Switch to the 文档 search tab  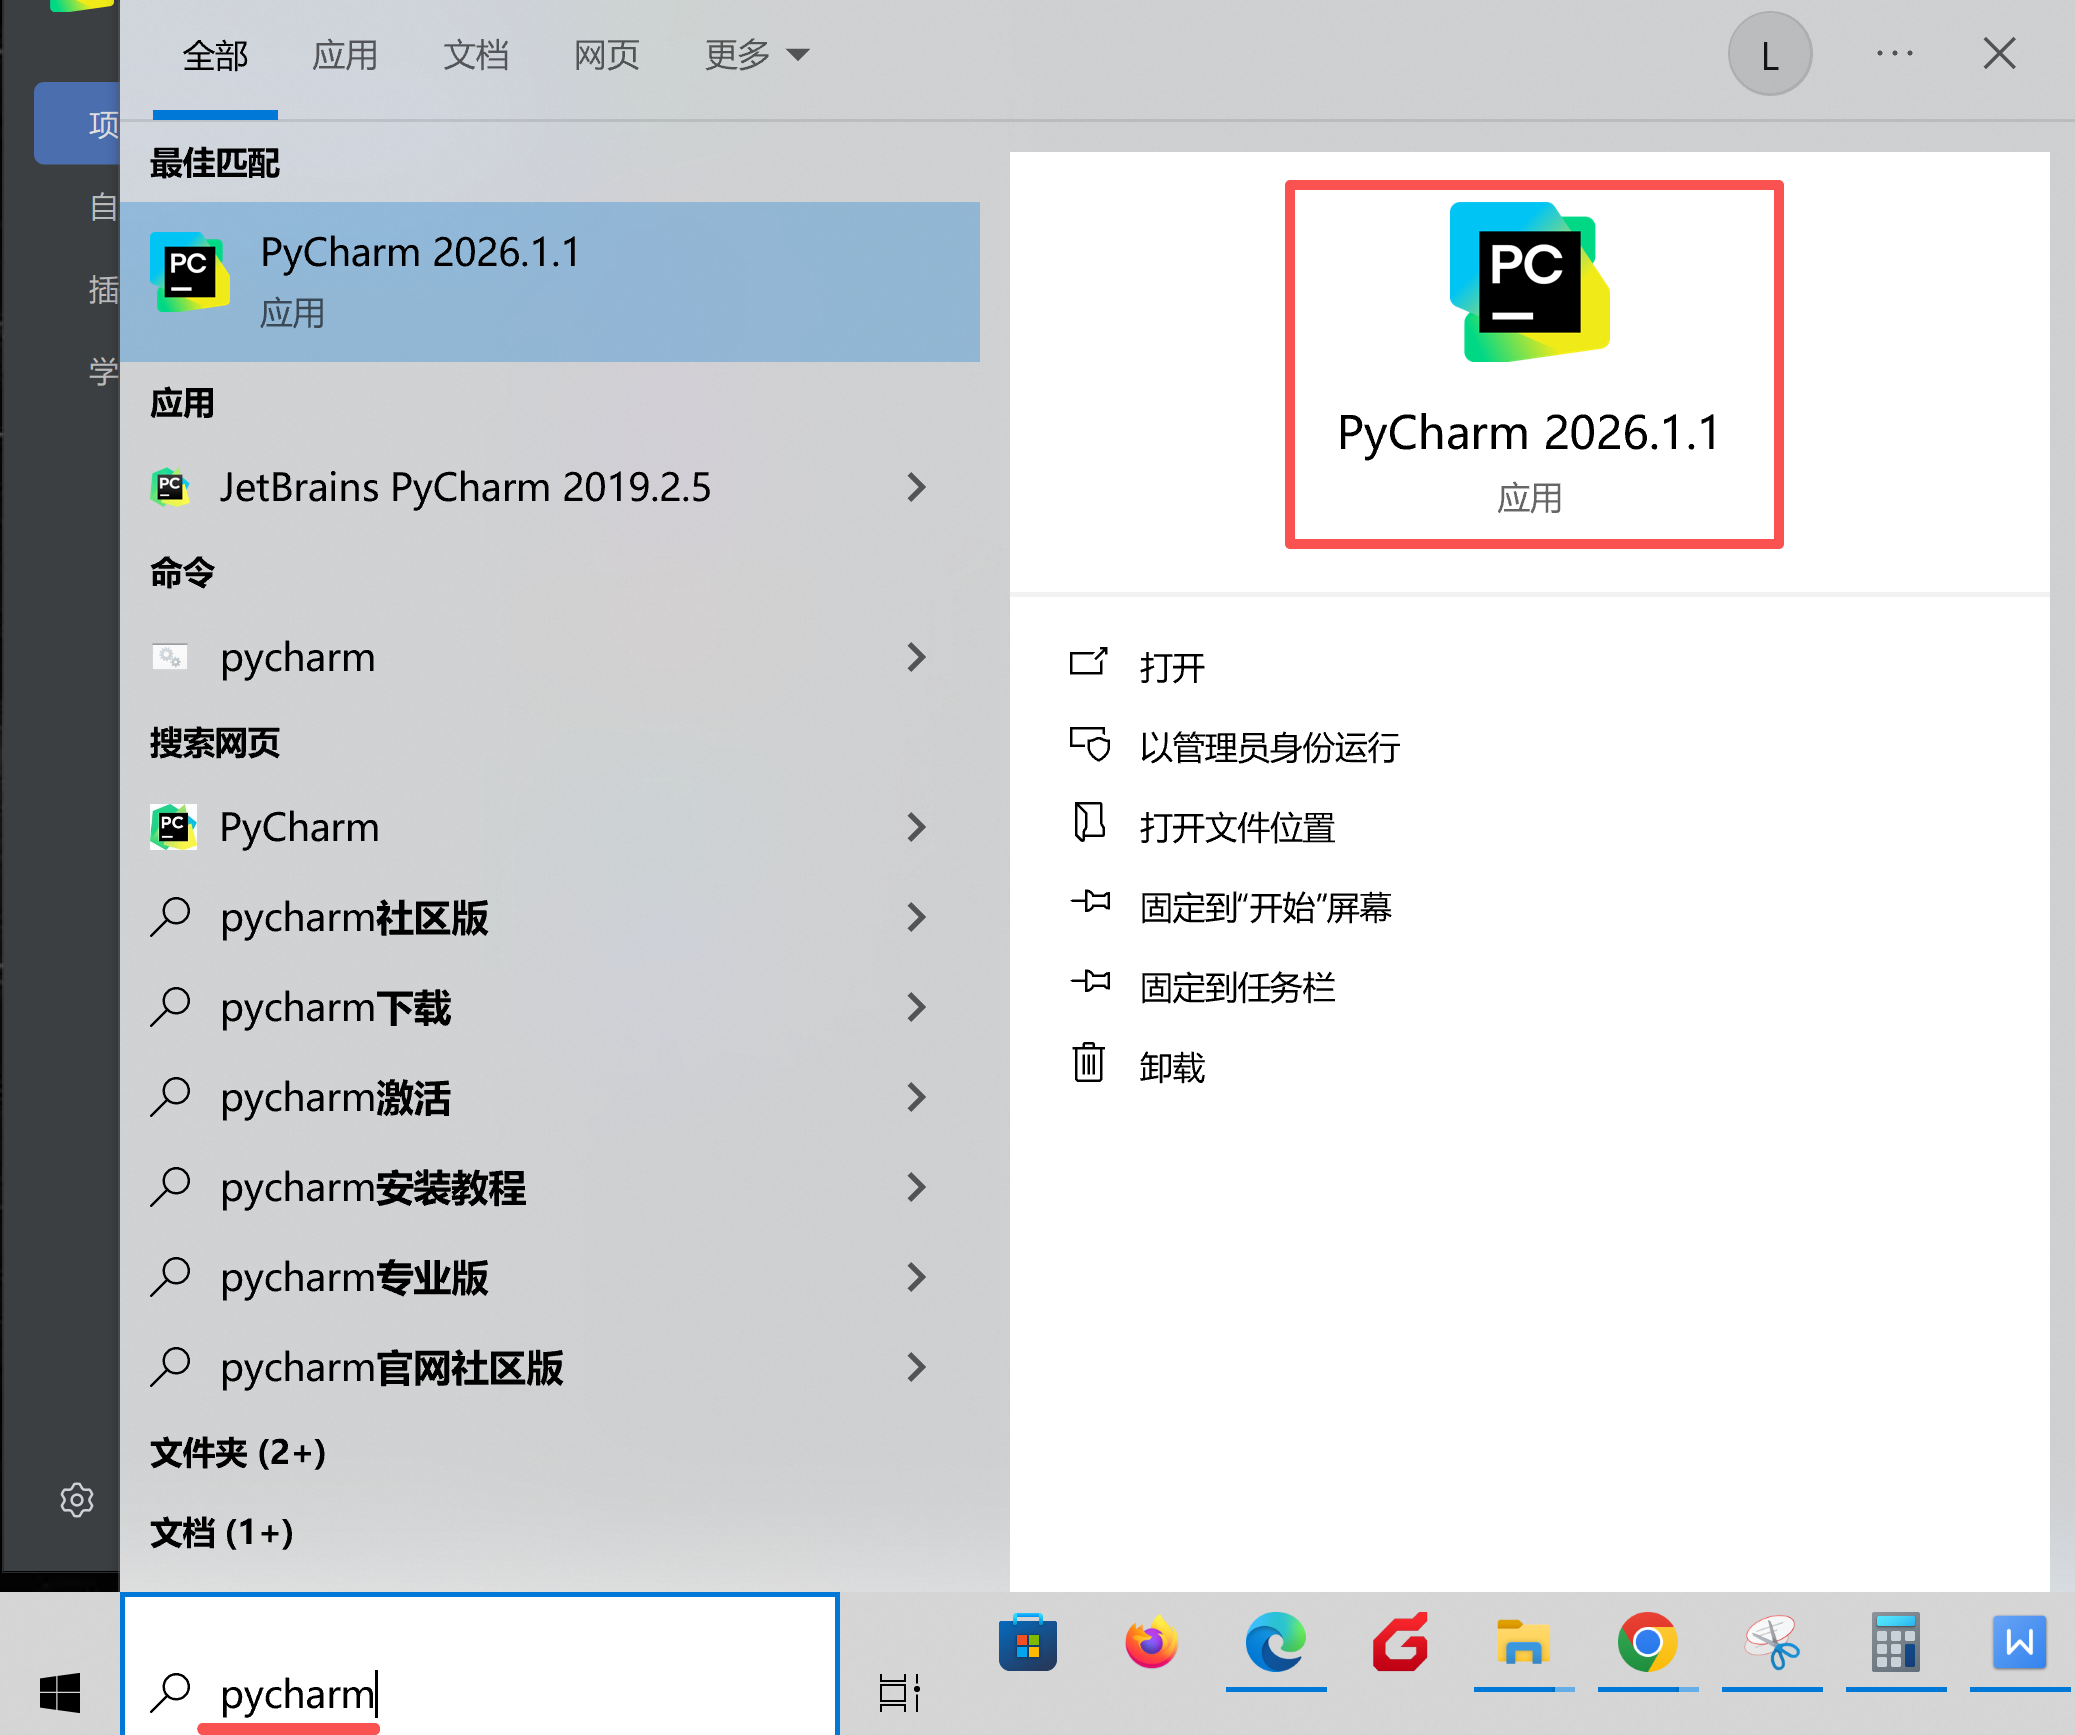click(476, 55)
